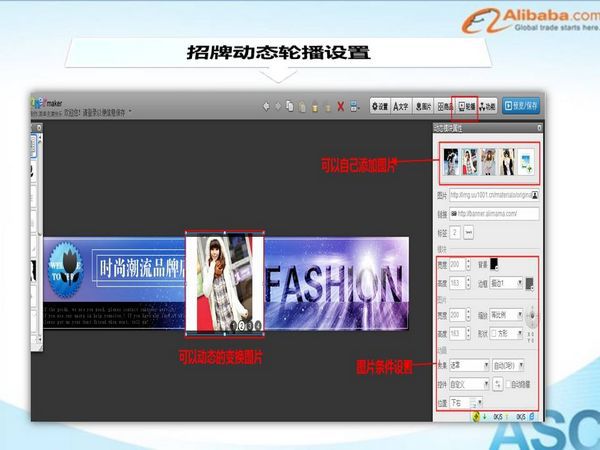
Task: Click the blue browser icon in status bar
Action: tap(532, 416)
